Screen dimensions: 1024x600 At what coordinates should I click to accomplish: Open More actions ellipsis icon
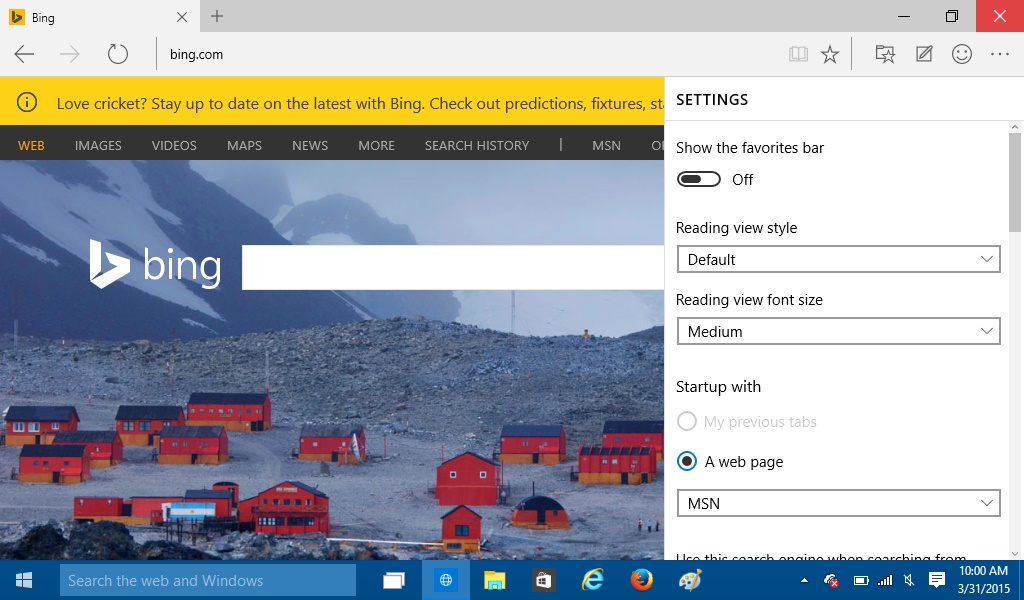coord(1000,54)
